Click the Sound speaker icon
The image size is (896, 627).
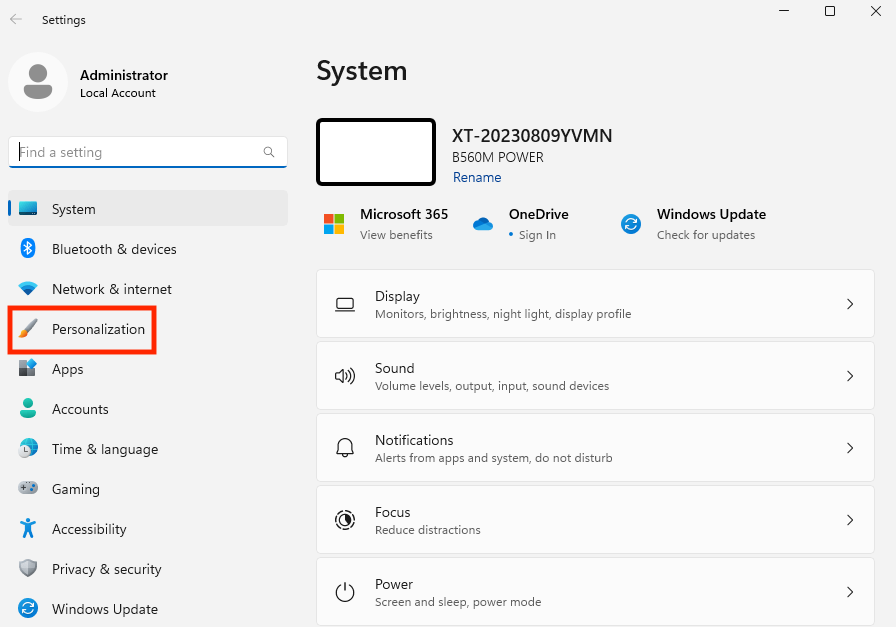(x=344, y=376)
